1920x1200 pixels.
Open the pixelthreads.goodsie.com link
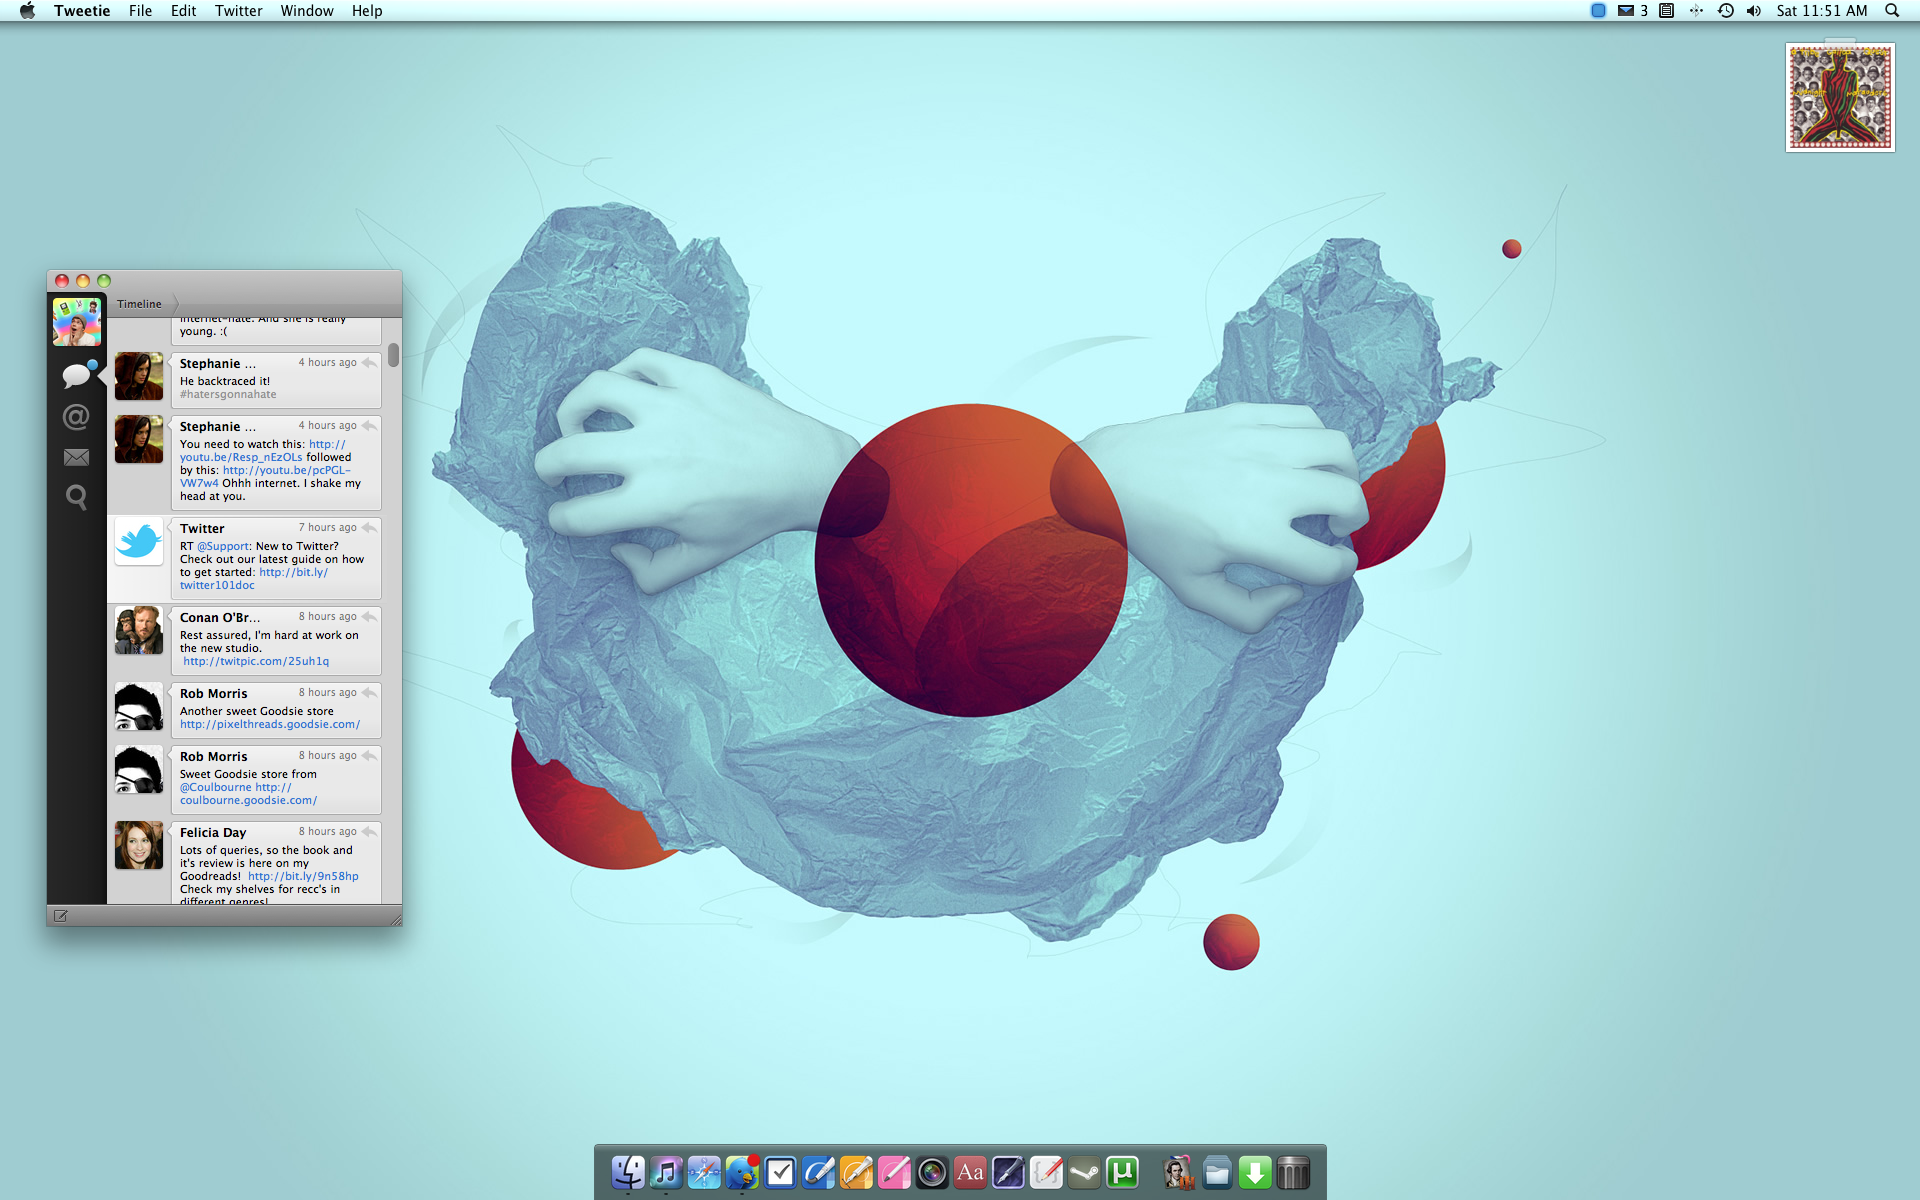tap(270, 725)
